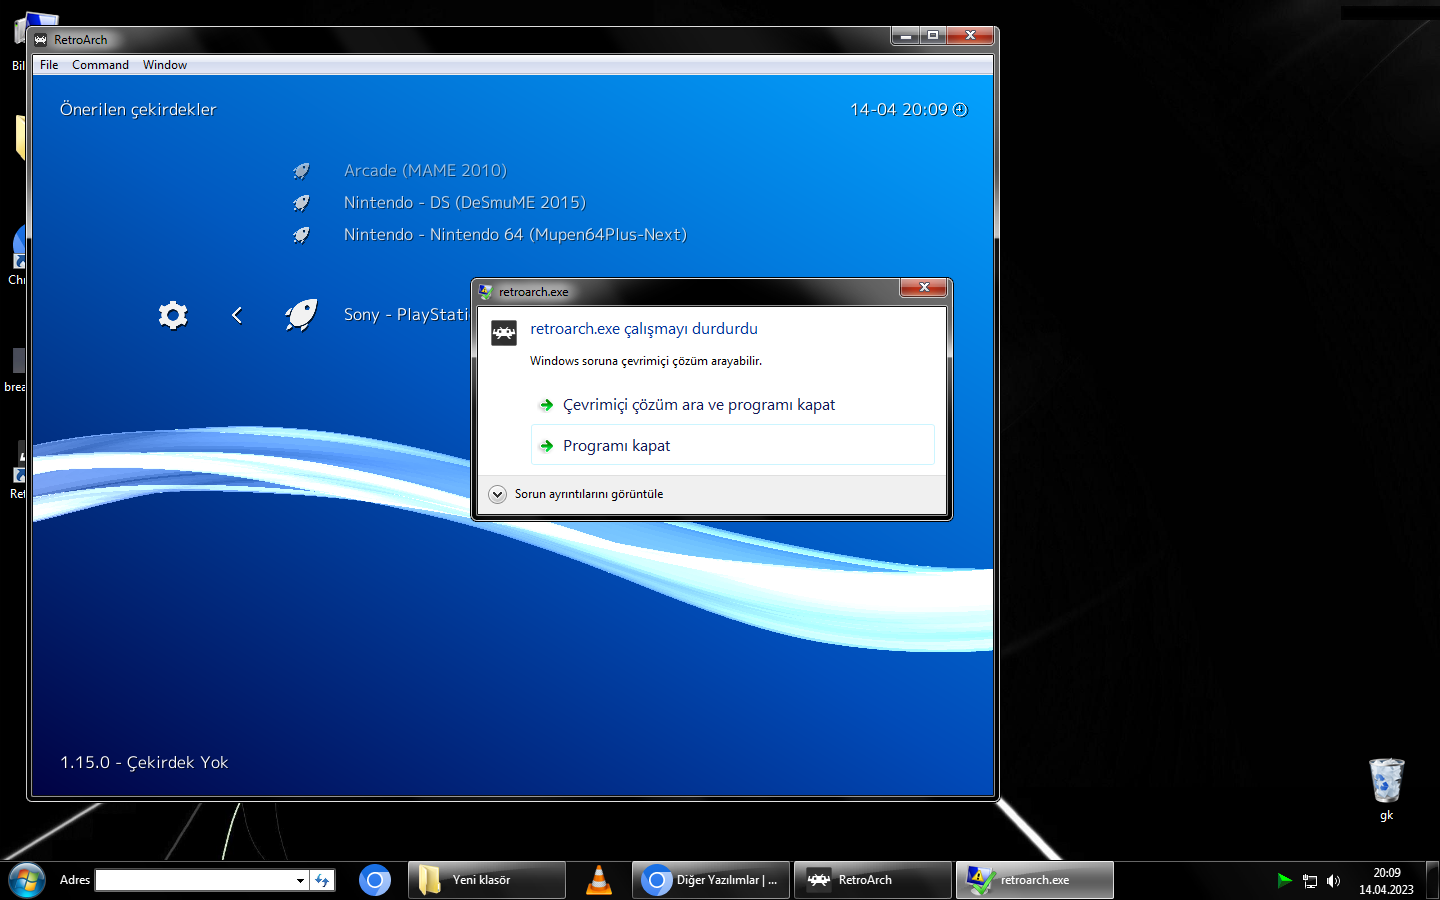Viewport: 1440px width, 900px height.
Task: Select Arcade (MAME 2010) core entry
Action: [x=425, y=171]
